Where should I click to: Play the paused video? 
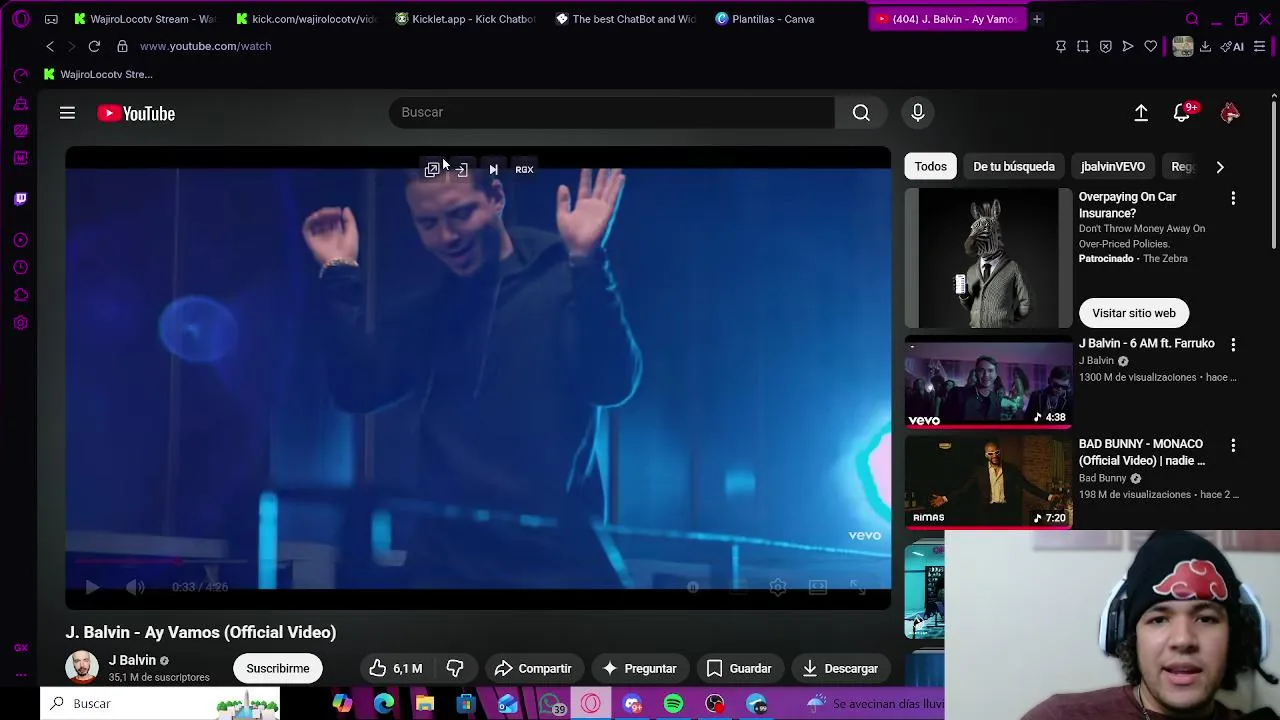point(91,588)
